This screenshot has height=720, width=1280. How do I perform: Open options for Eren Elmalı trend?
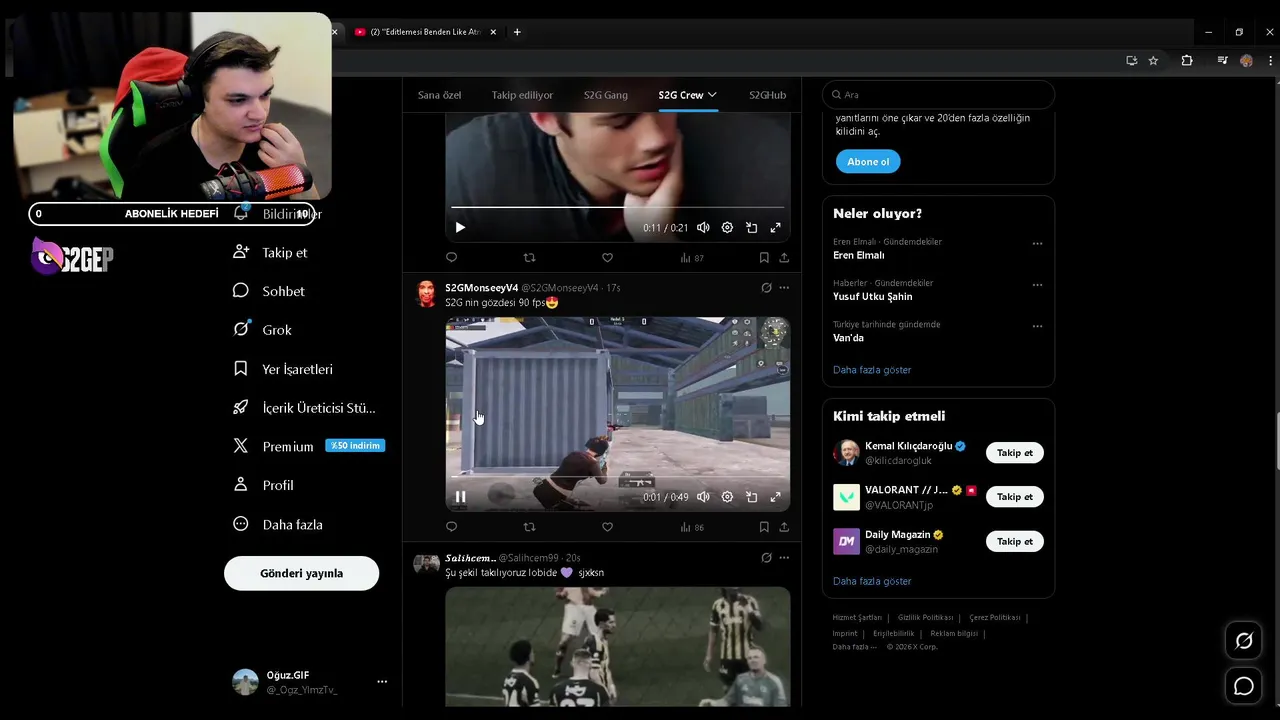1037,244
